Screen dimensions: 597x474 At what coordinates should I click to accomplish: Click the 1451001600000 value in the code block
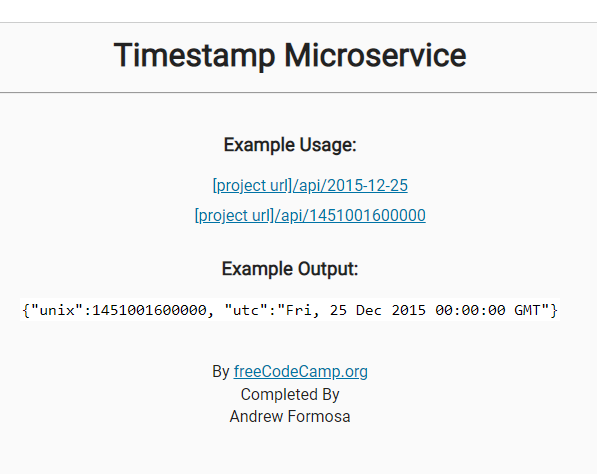pyautogui.click(x=149, y=310)
